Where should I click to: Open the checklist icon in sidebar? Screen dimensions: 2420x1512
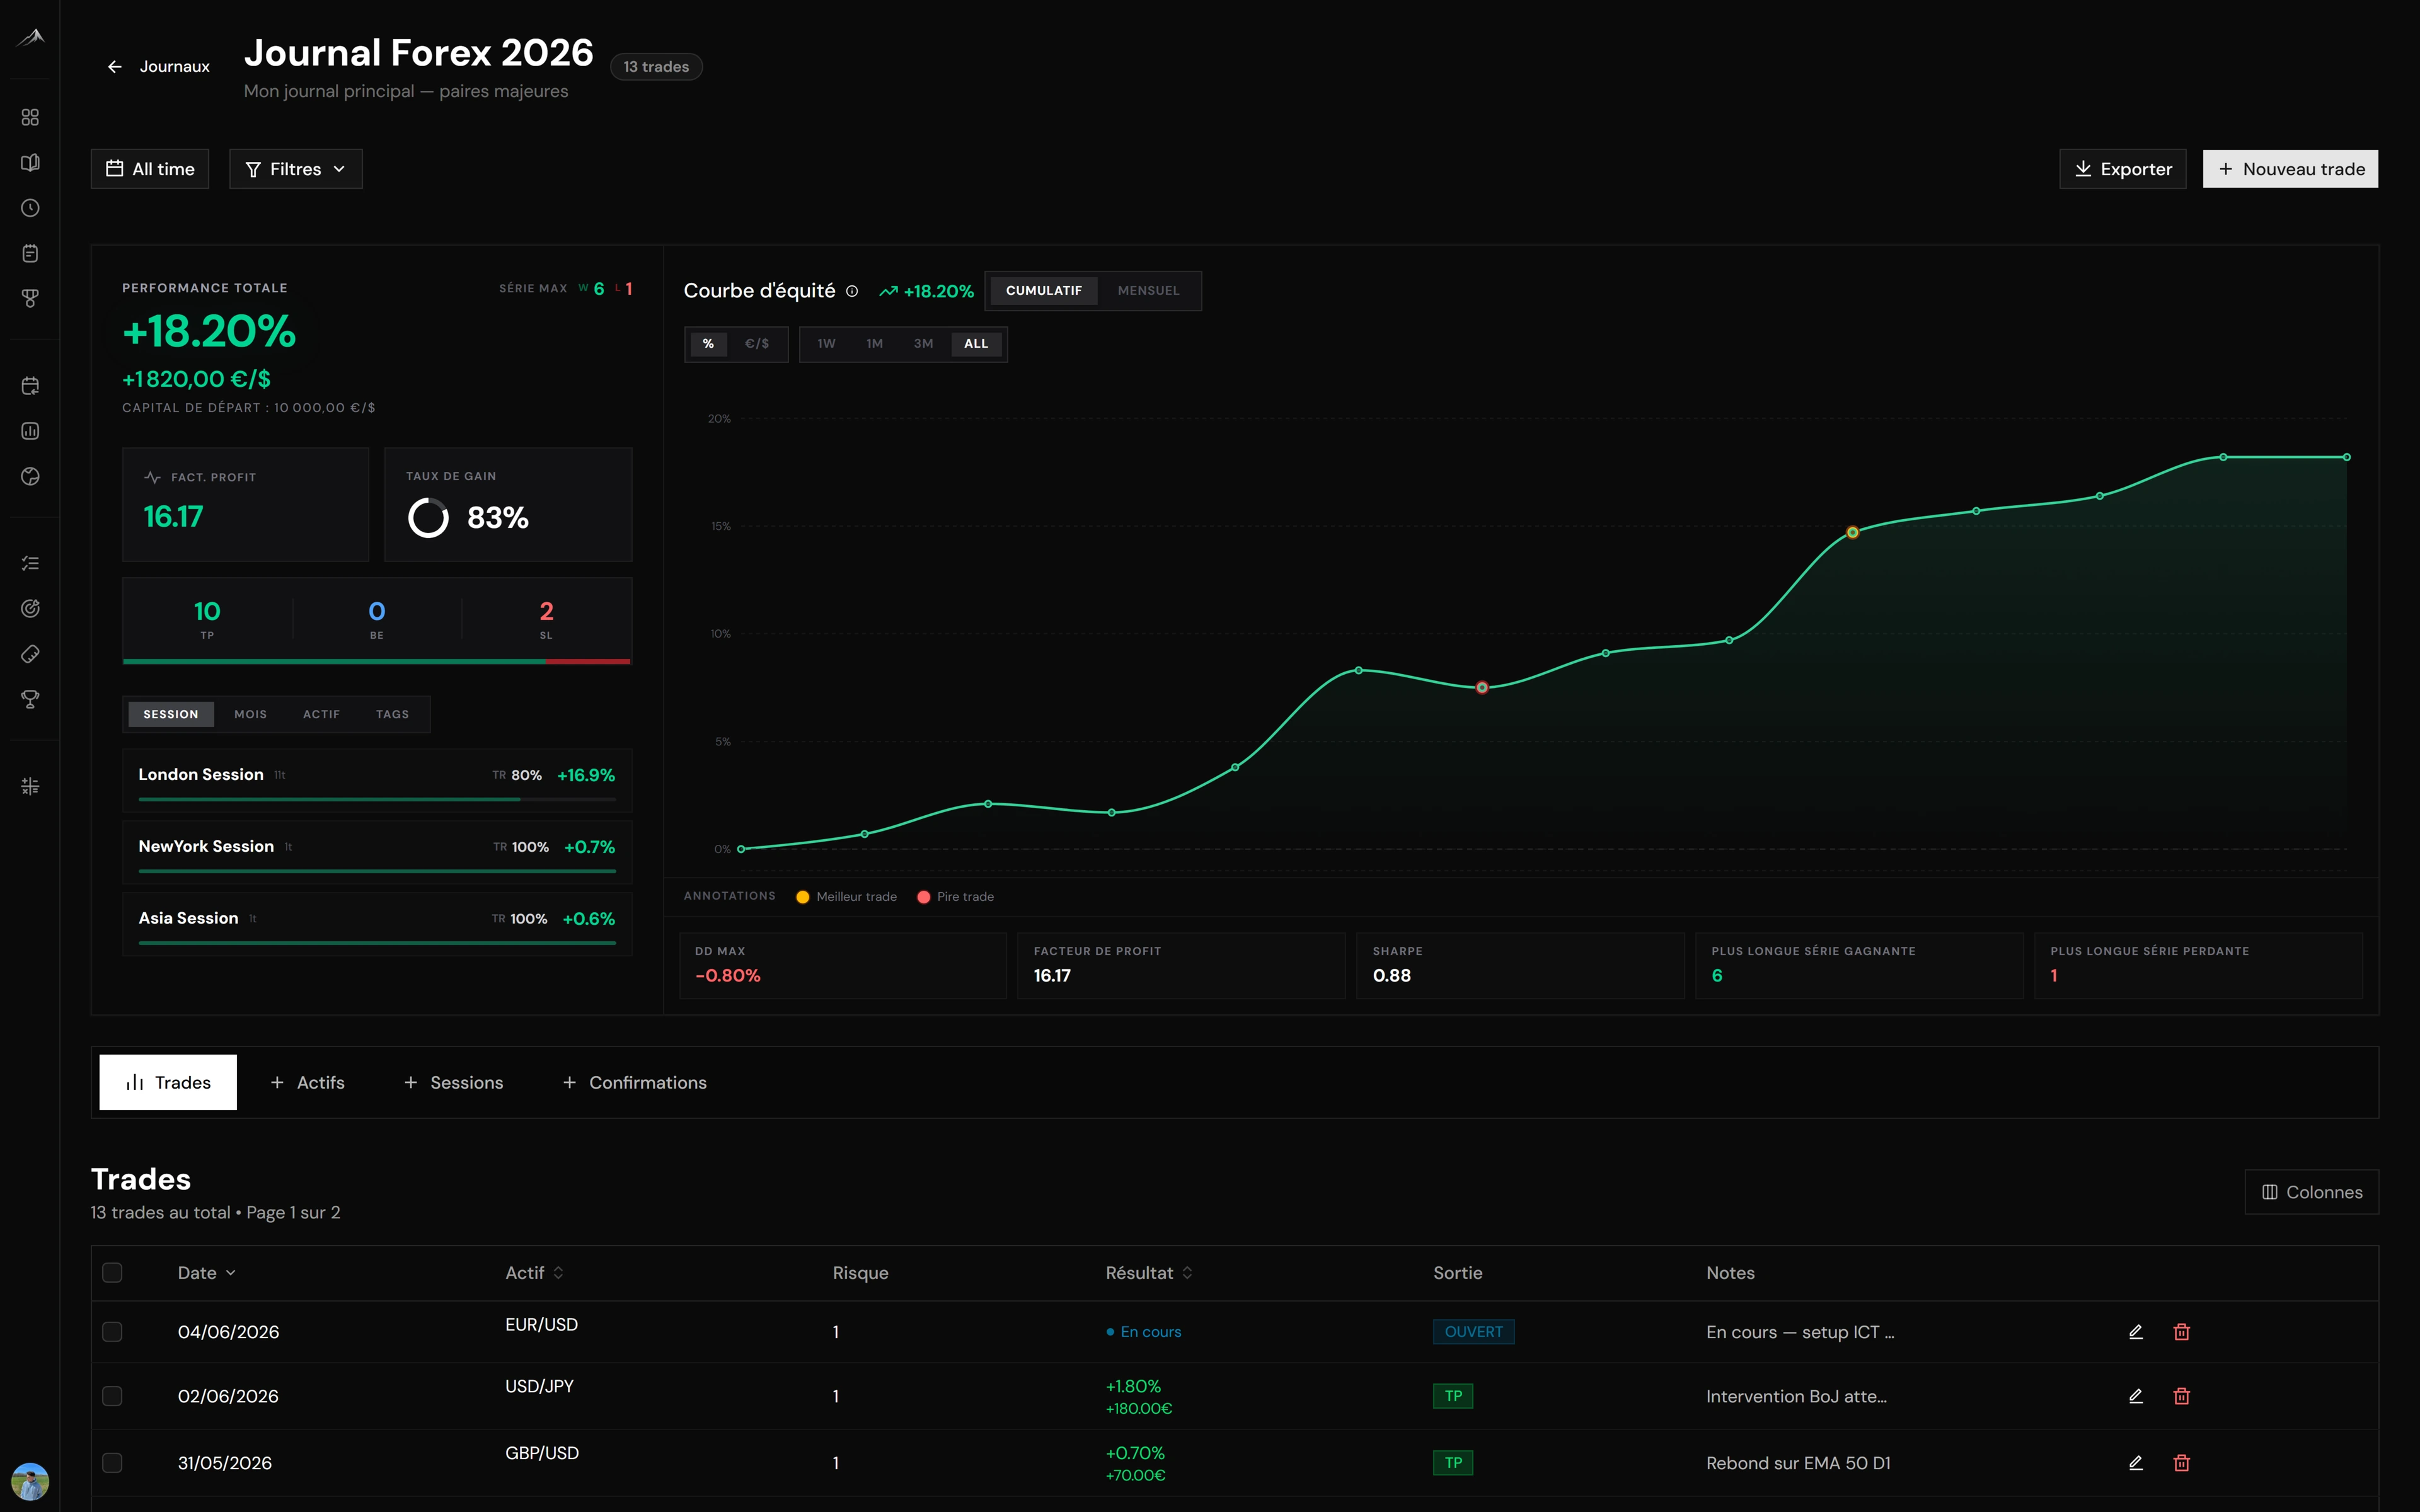pos(30,564)
